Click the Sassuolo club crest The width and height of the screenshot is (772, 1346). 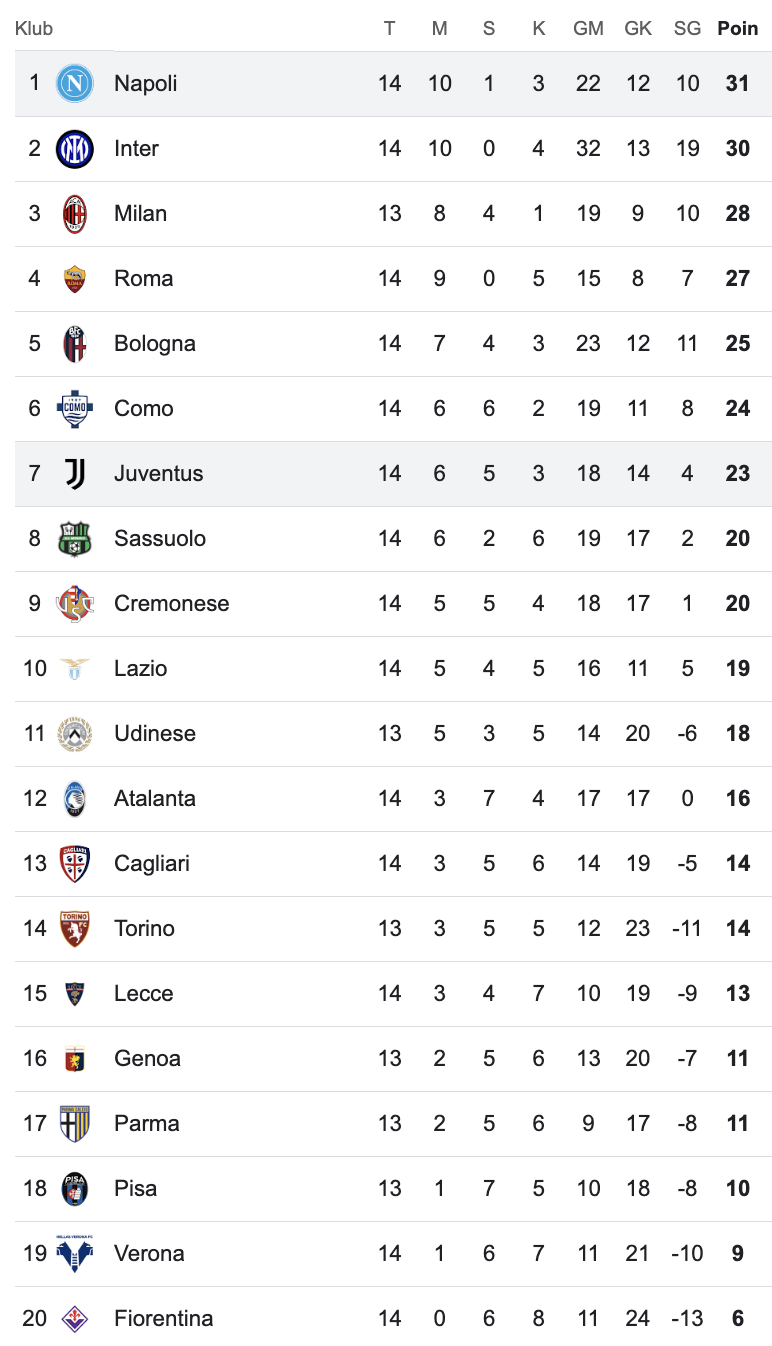point(75,538)
